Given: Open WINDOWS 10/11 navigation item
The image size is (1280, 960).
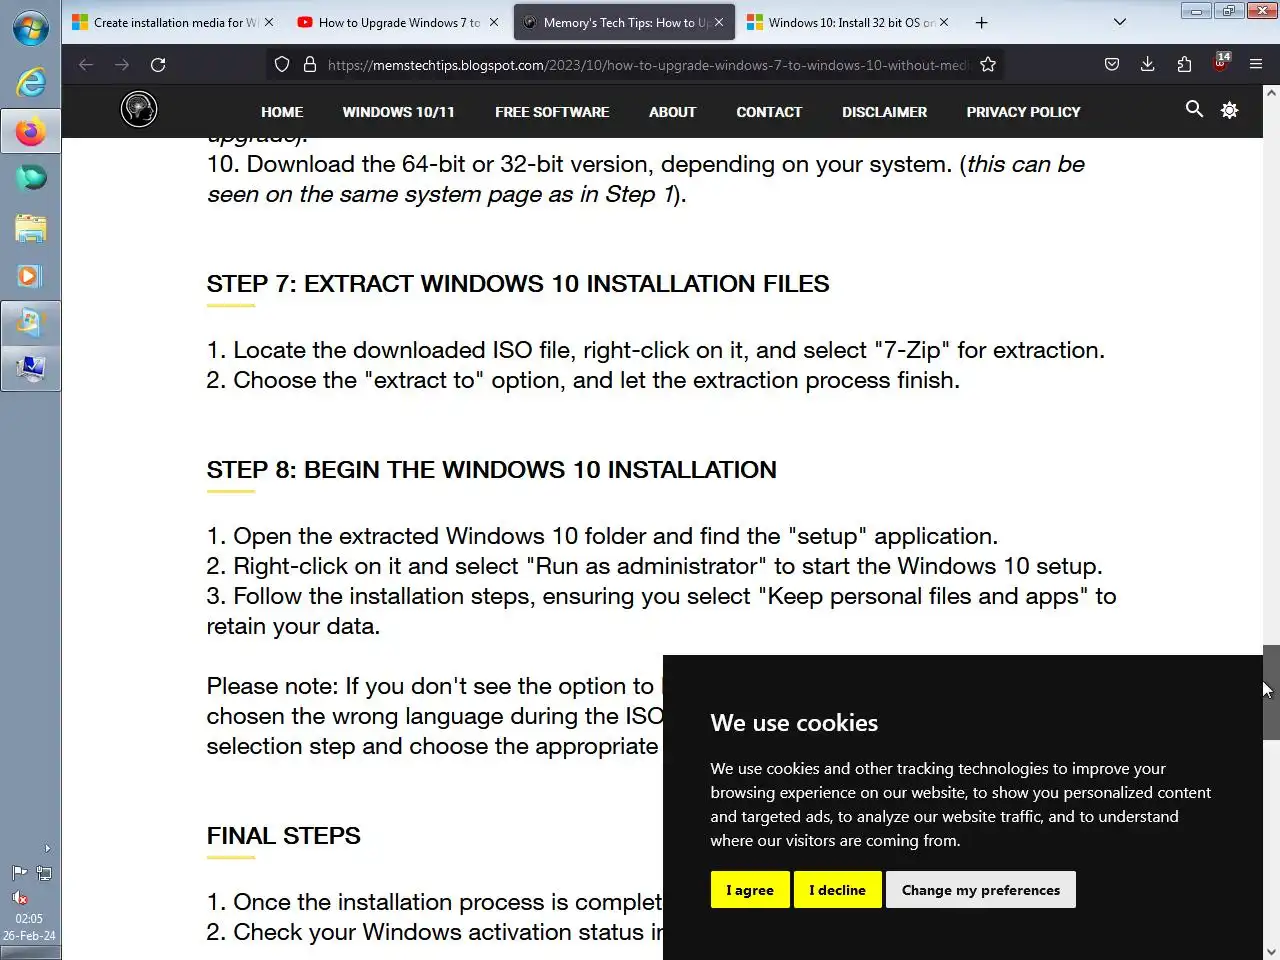Looking at the screenshot, I should click(398, 112).
